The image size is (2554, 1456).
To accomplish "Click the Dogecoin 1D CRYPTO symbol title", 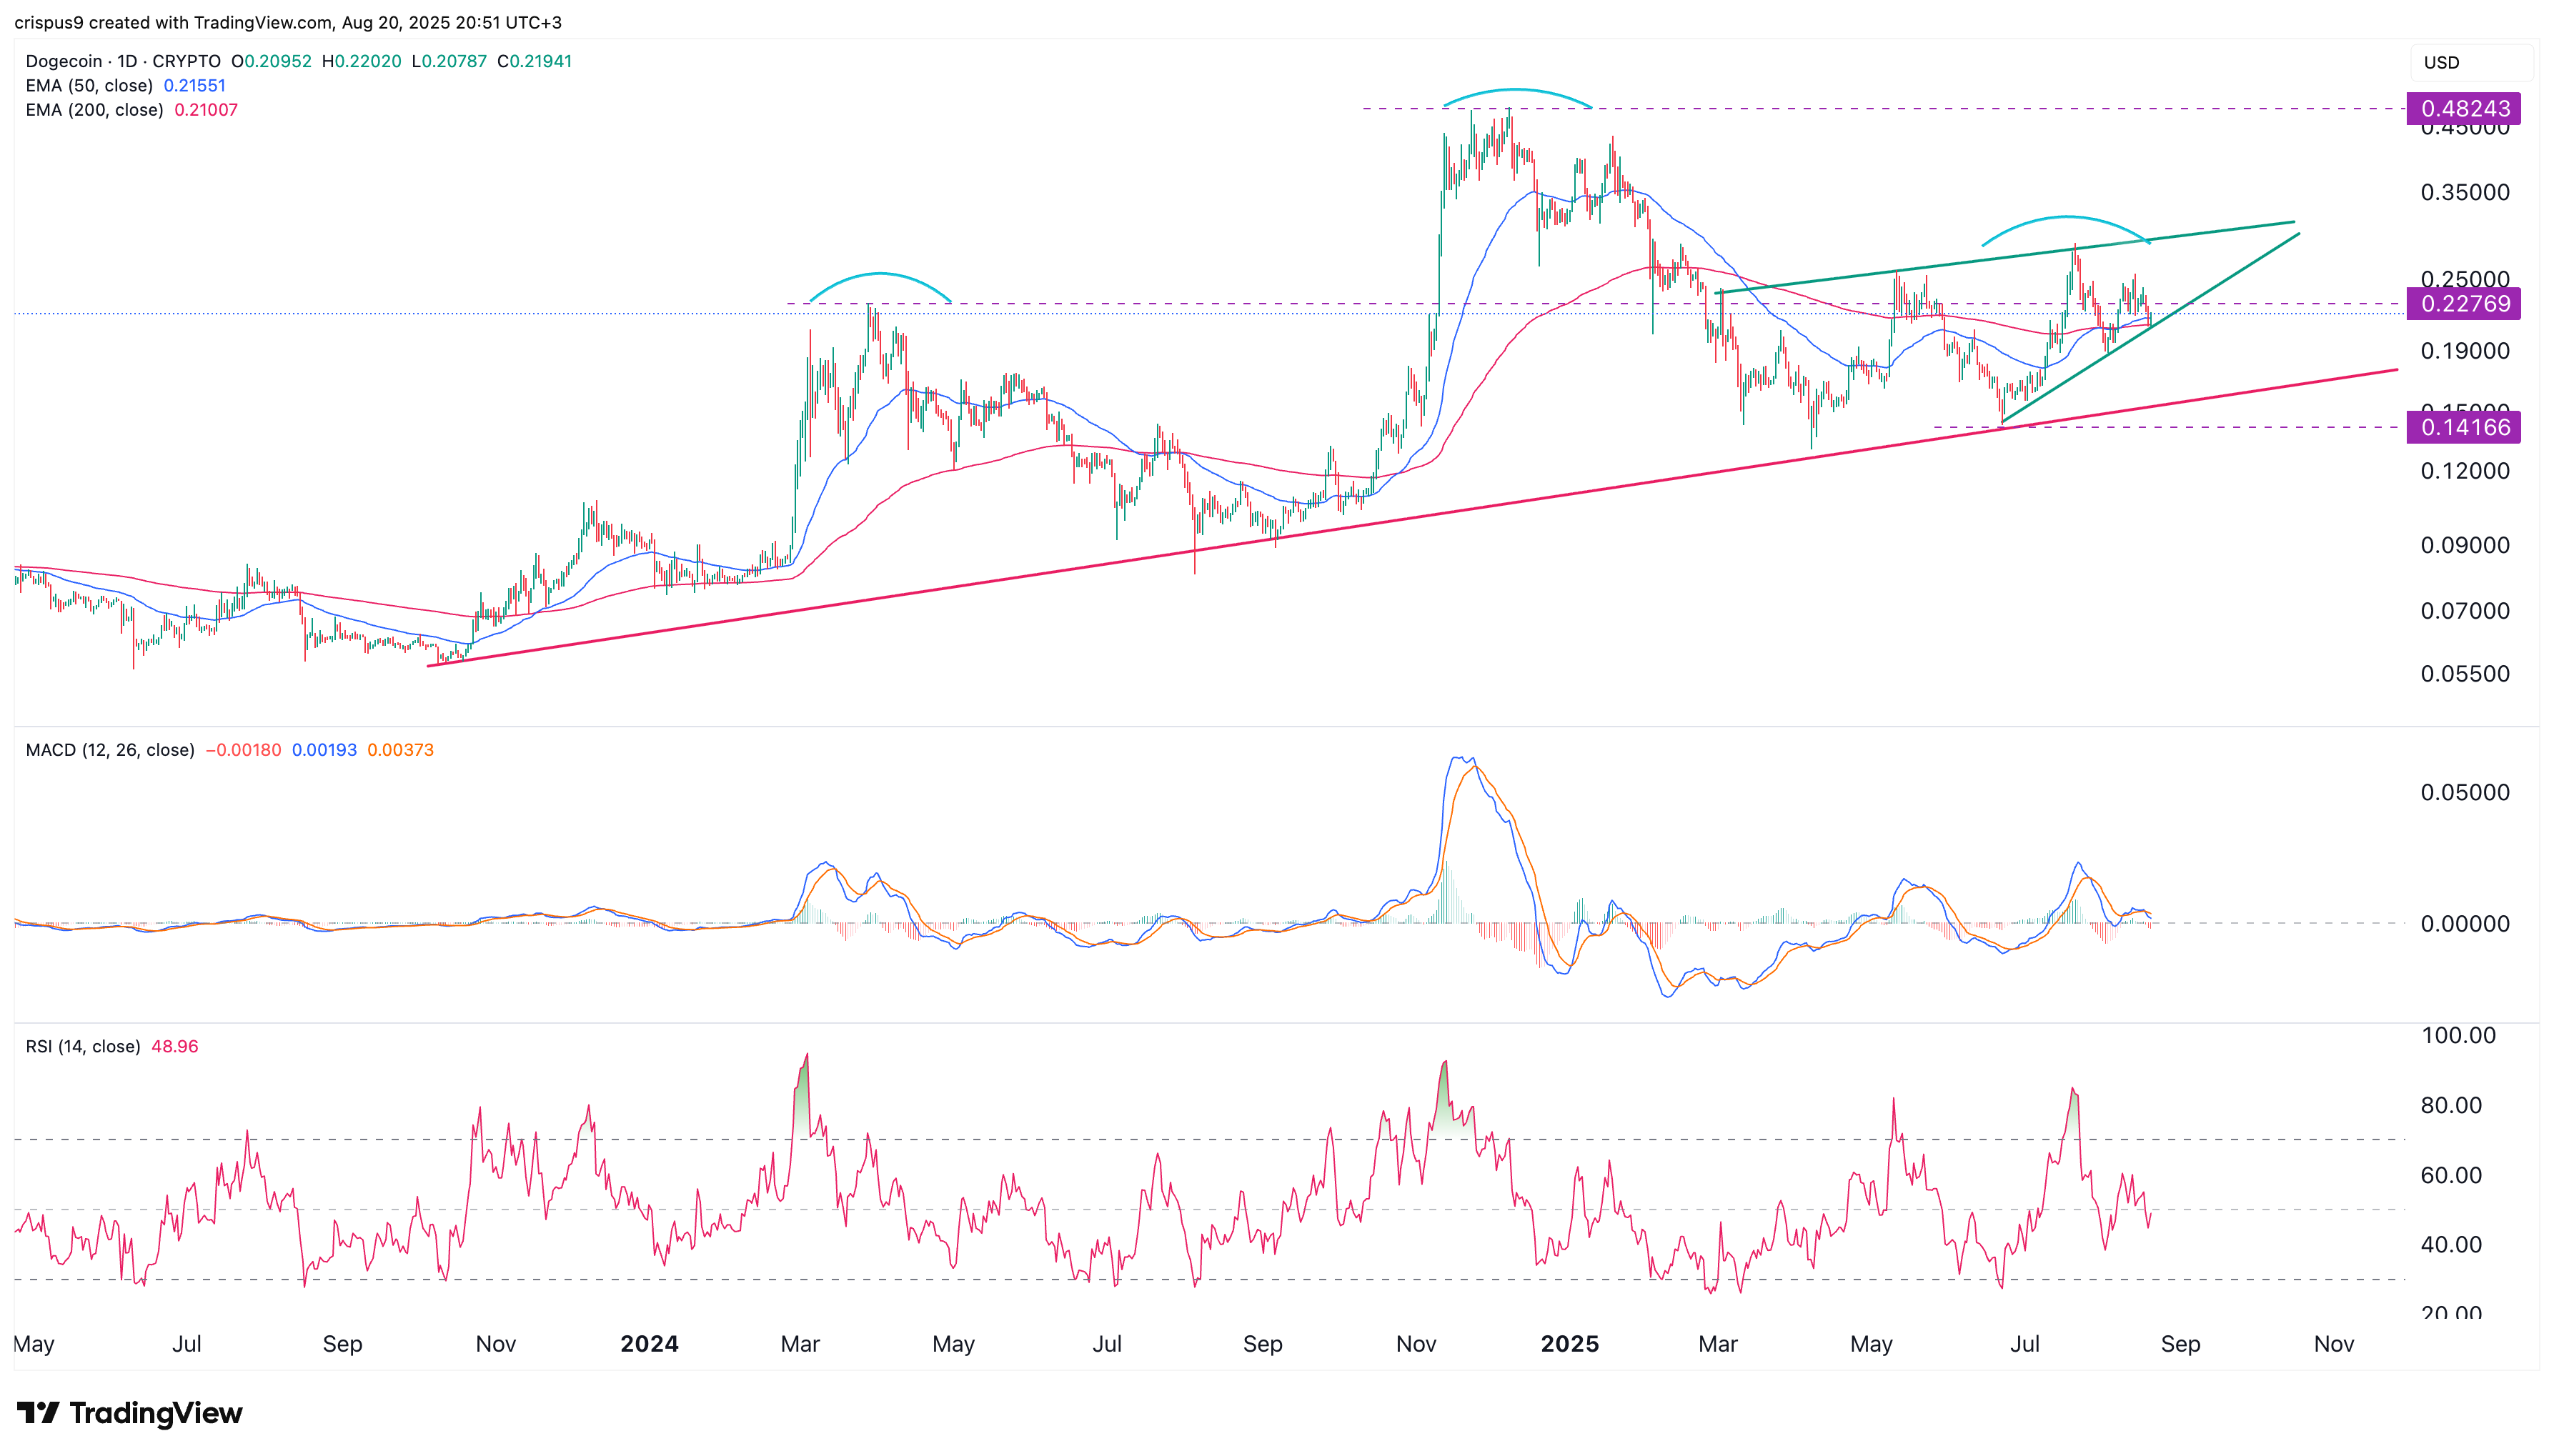I will pos(123,61).
